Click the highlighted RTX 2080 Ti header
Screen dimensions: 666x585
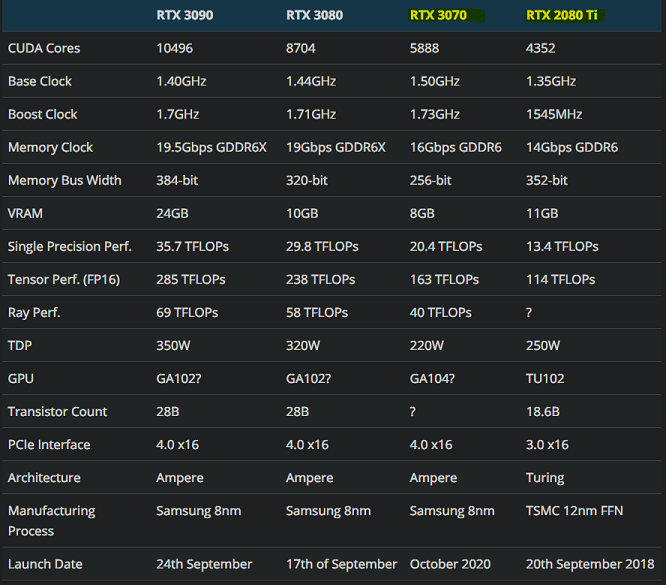[562, 15]
